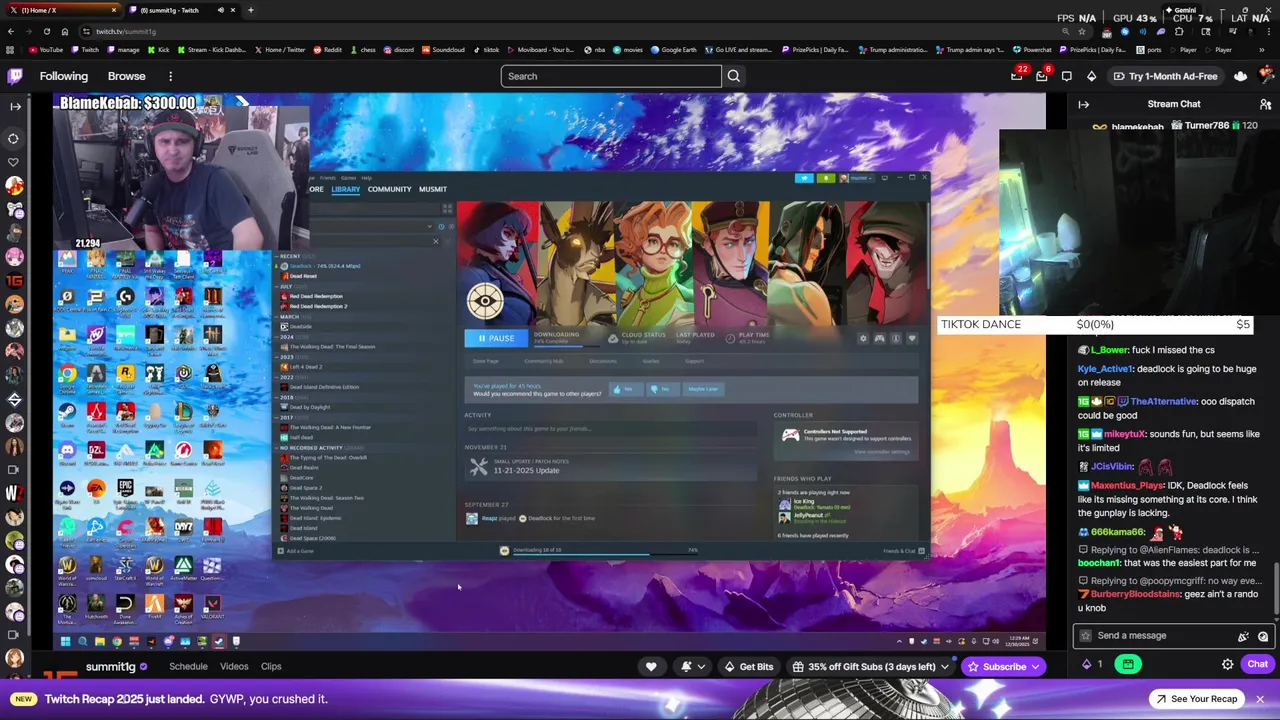The width and height of the screenshot is (1280, 720).
Task: Favorite the game with heart icon in Steam
Action: pyautogui.click(x=911, y=339)
